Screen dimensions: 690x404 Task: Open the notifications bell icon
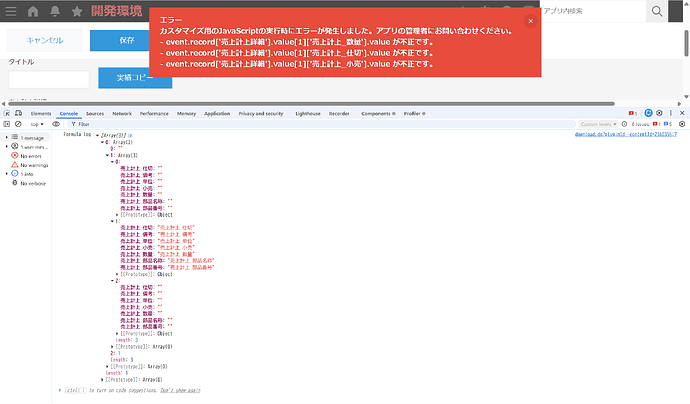[x=54, y=11]
